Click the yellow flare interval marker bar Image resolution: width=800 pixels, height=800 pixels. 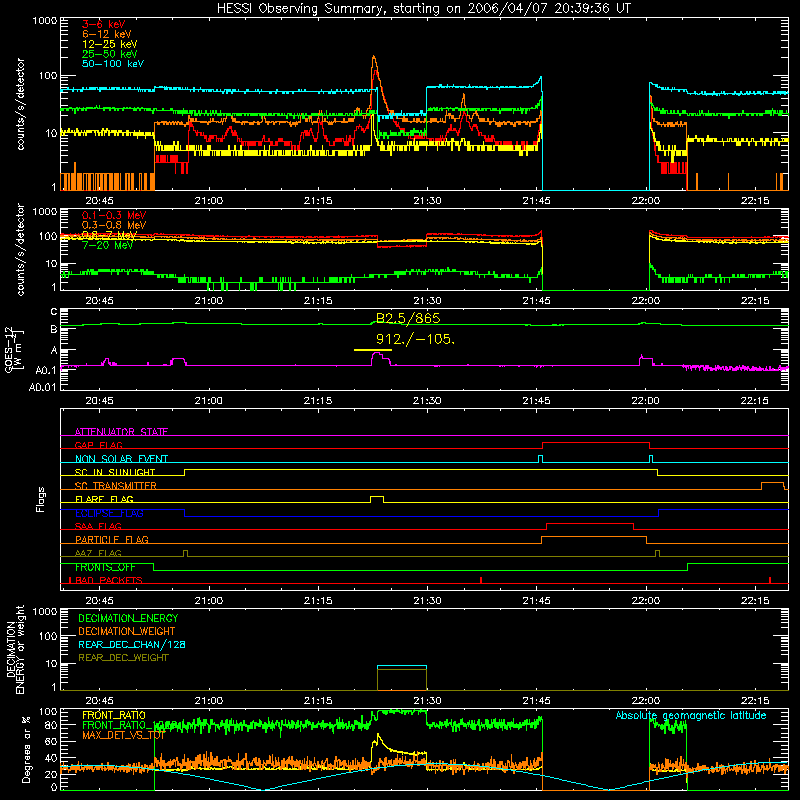[373, 350]
